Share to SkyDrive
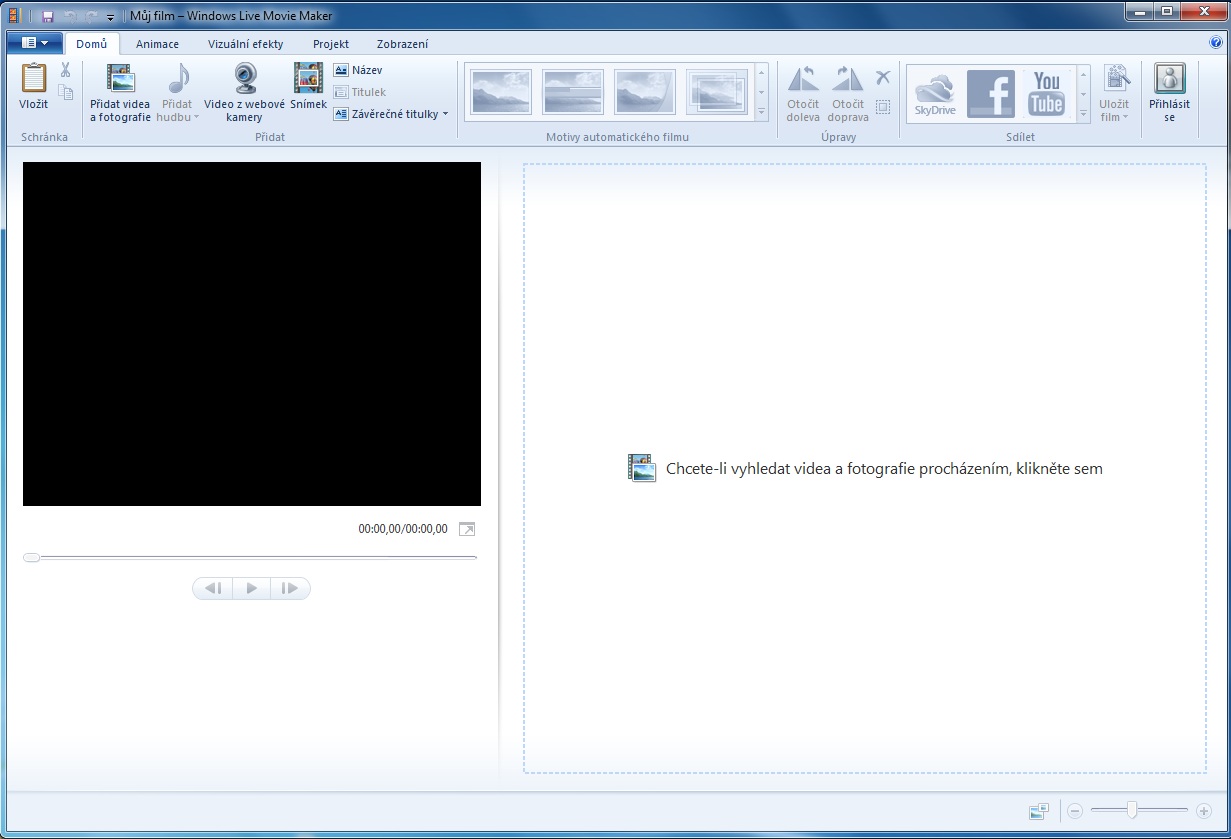The width and height of the screenshot is (1231, 839). (x=936, y=94)
